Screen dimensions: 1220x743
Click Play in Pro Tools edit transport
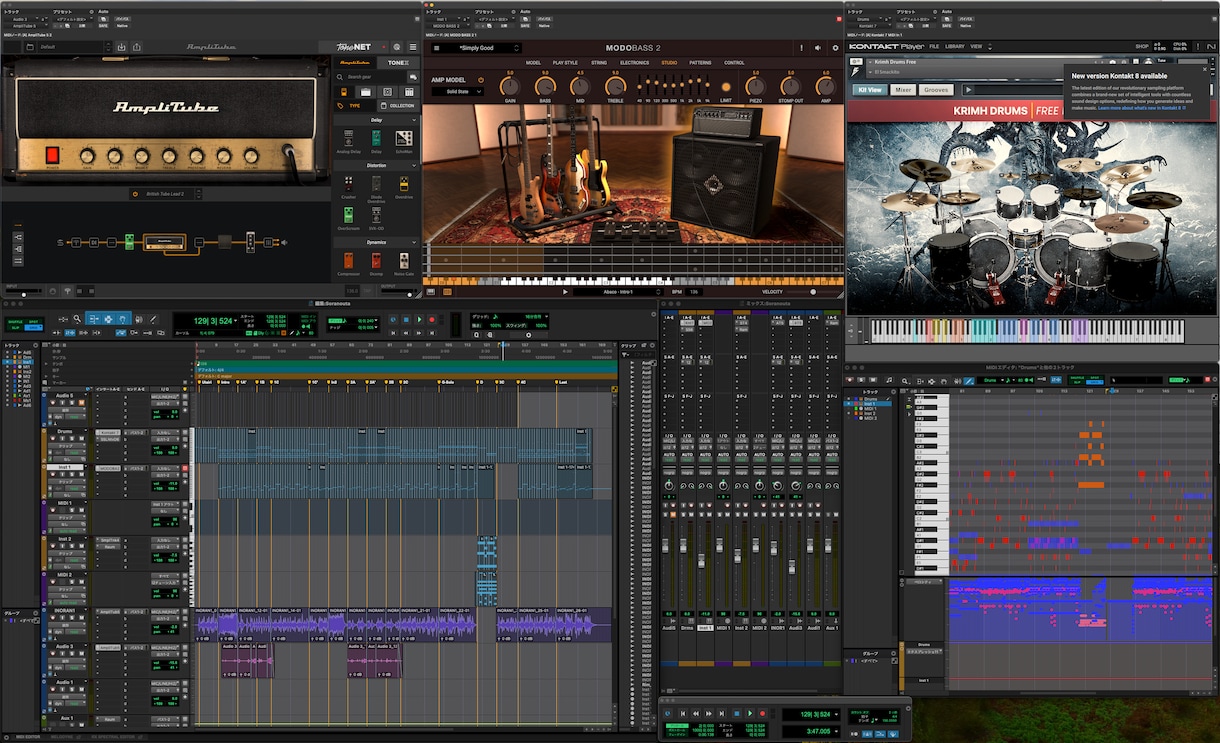419,319
